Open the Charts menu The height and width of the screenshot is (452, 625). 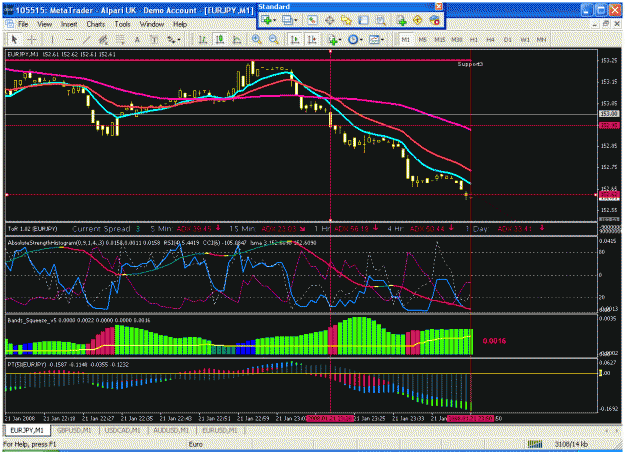[x=96, y=24]
